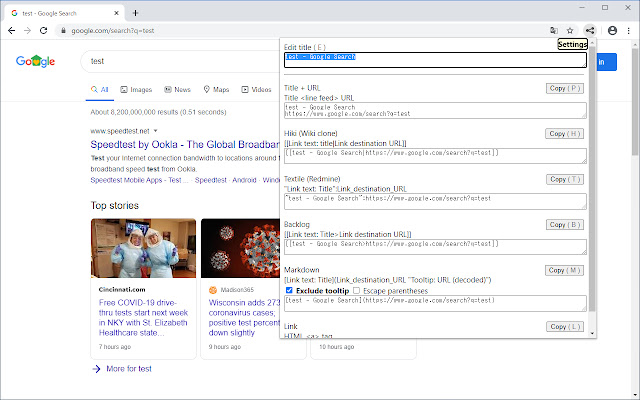The width and height of the screenshot is (640, 400).
Task: Copy the Markdown link with Copy (M)
Action: 565,270
